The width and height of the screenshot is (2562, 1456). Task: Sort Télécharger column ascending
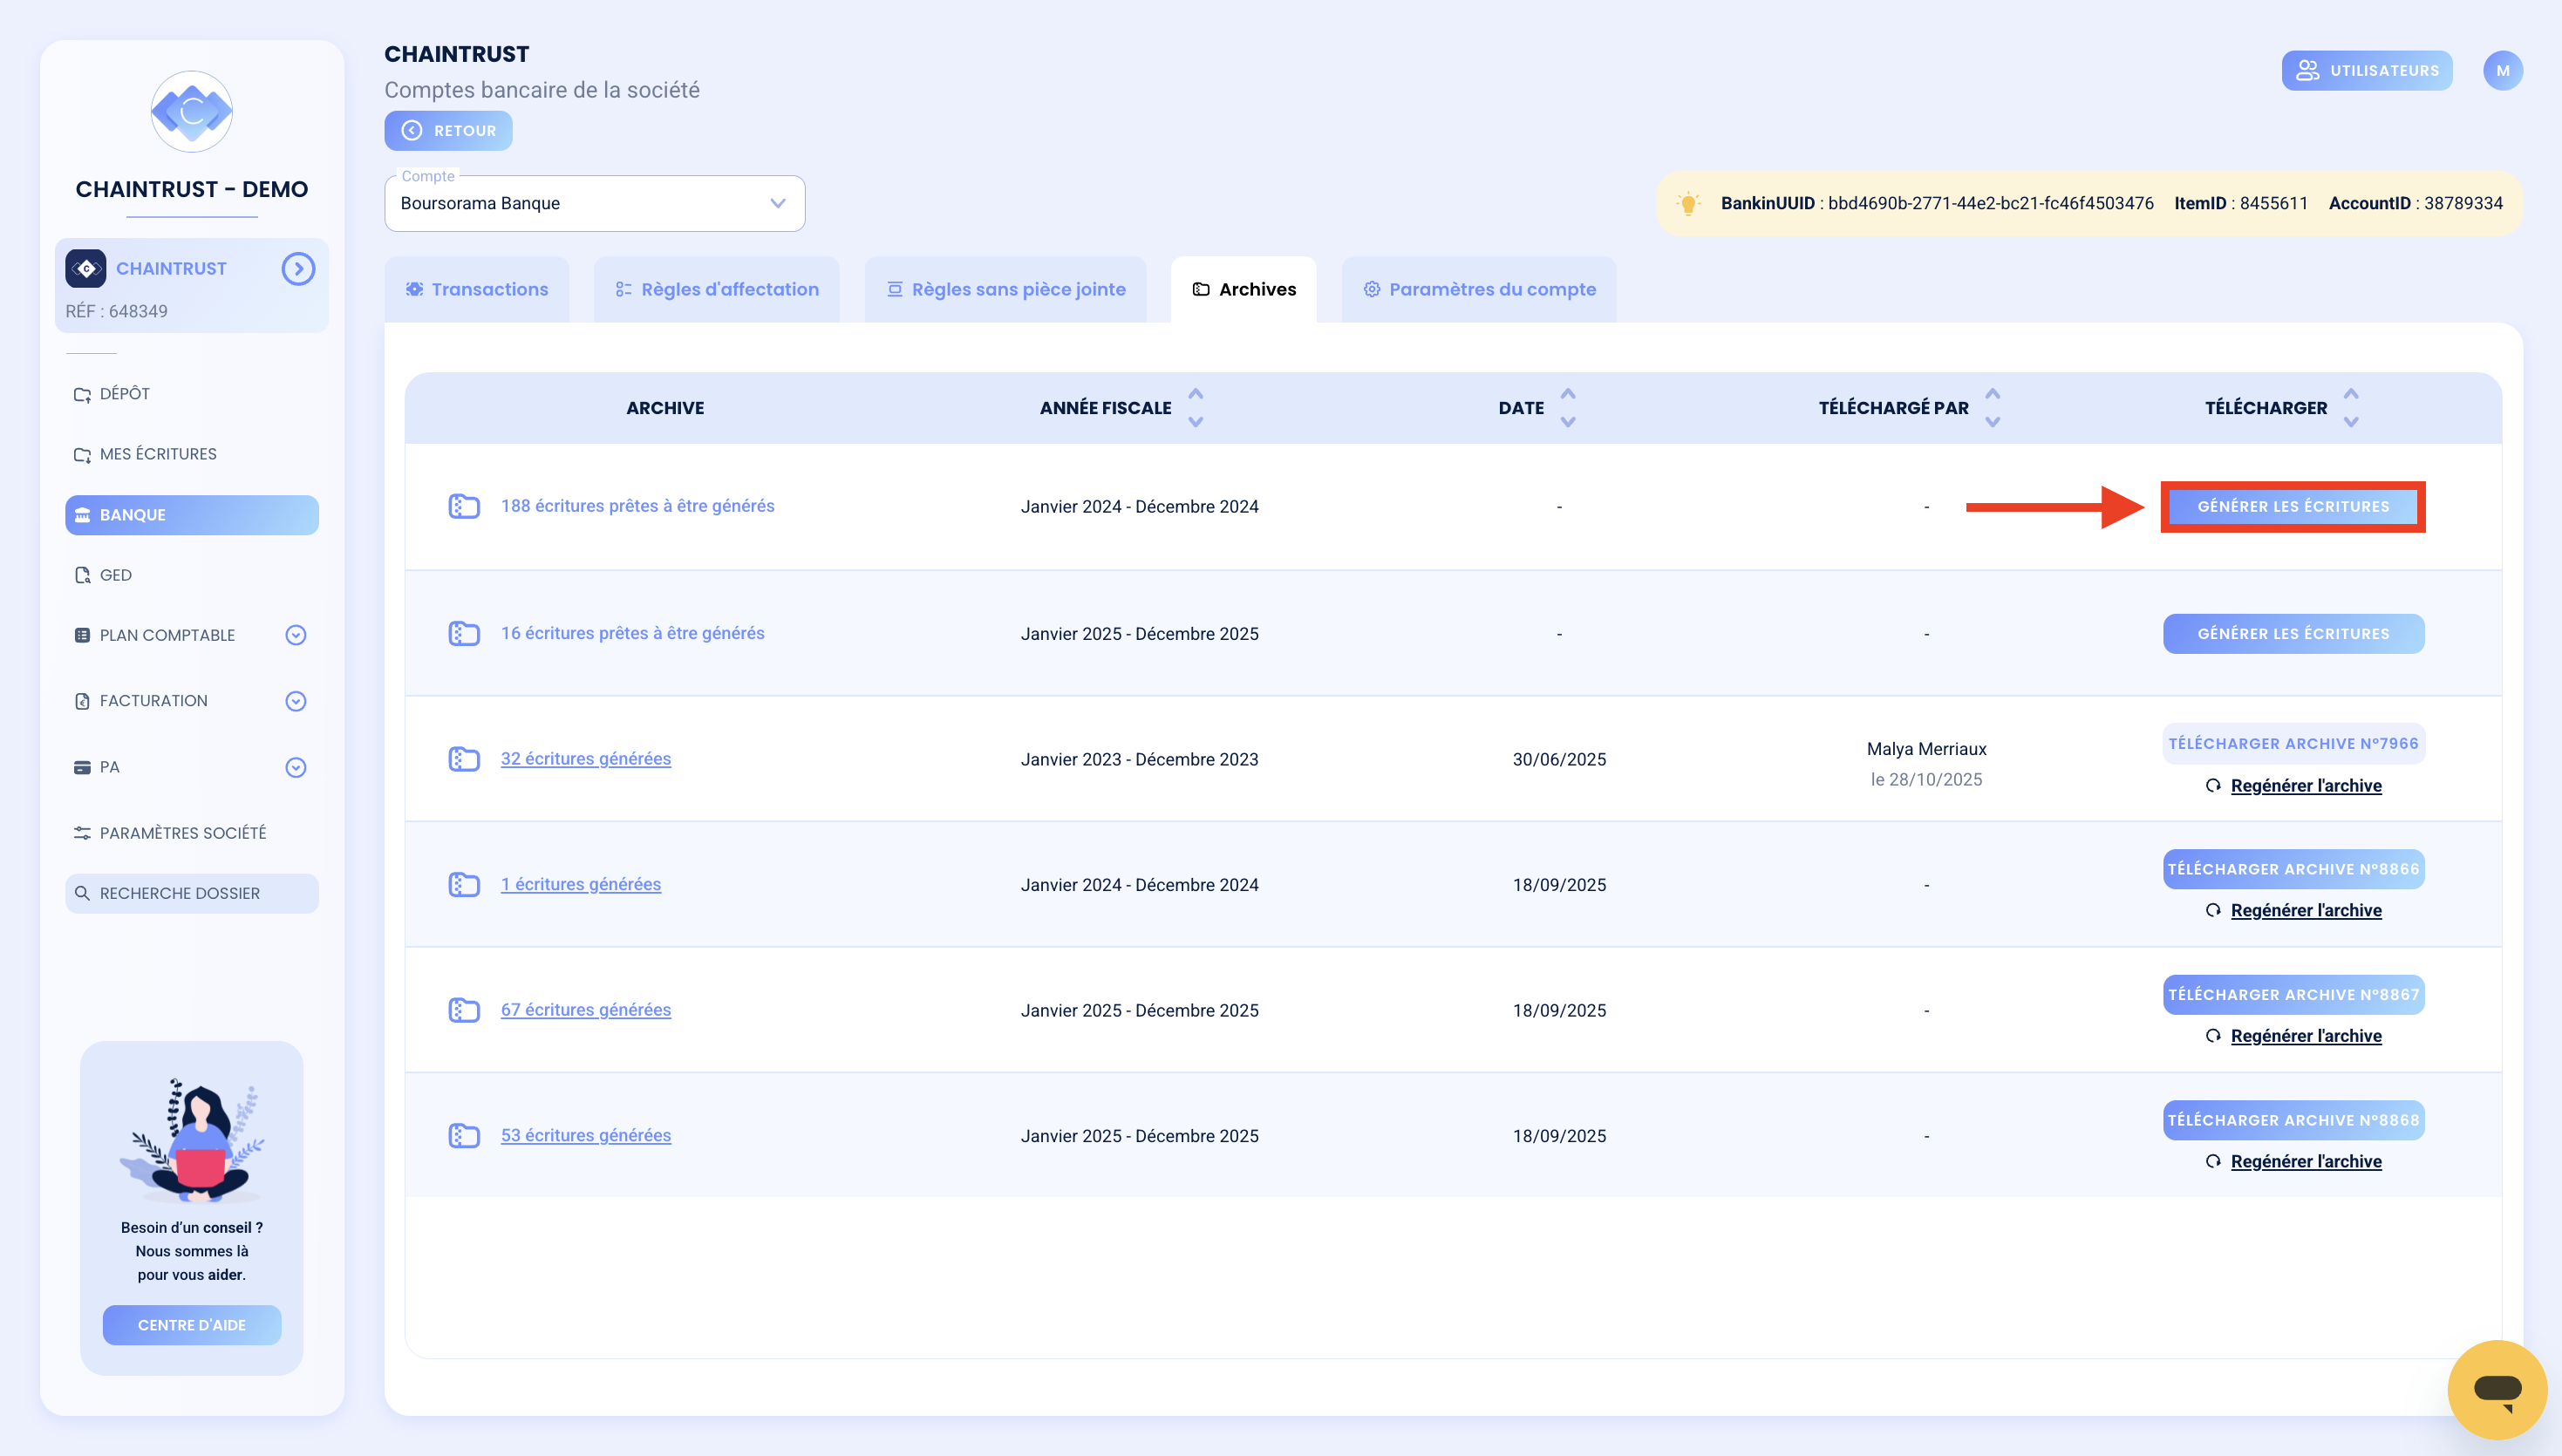tap(2351, 394)
